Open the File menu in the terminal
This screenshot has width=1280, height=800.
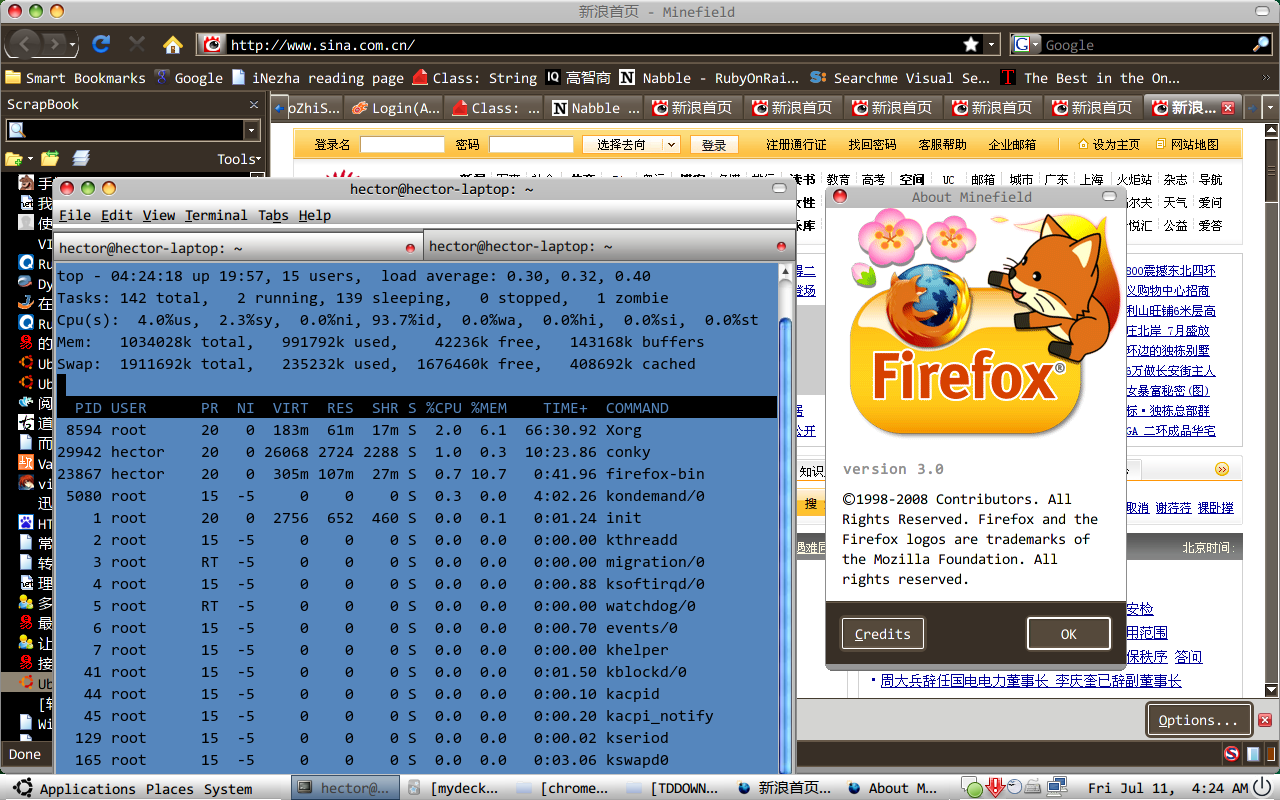click(x=75, y=215)
